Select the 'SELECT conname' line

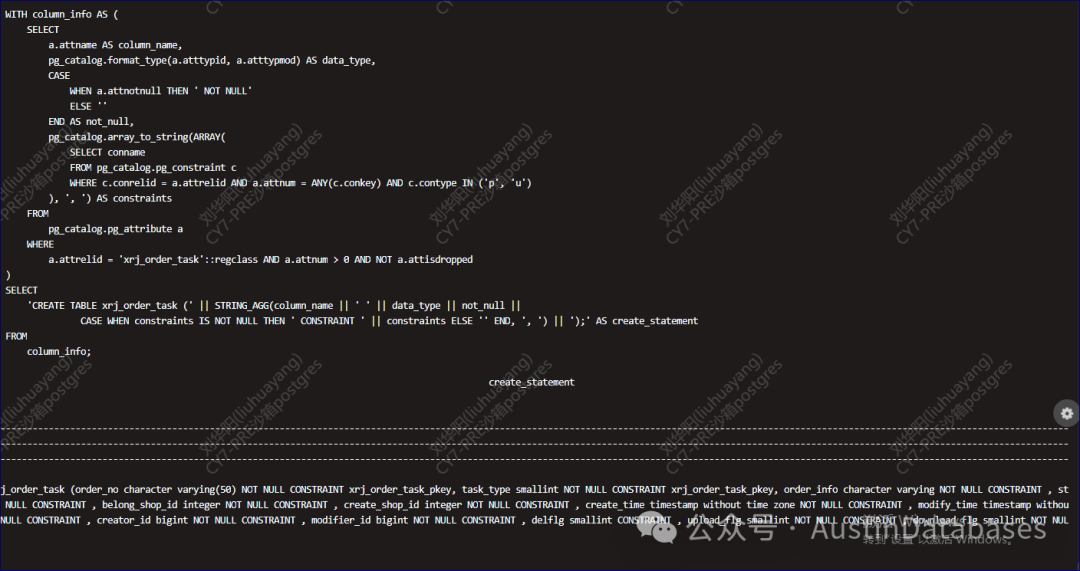click(107, 152)
